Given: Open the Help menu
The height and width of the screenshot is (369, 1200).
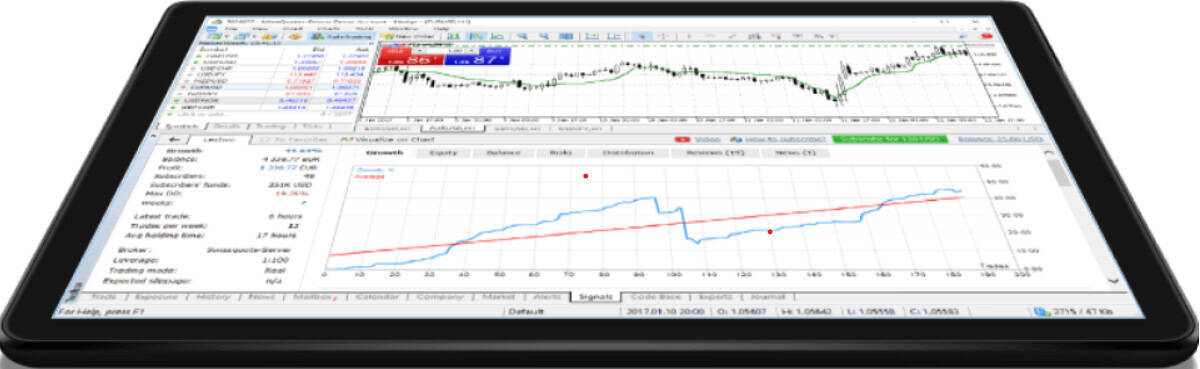Looking at the screenshot, I should pyautogui.click(x=441, y=28).
